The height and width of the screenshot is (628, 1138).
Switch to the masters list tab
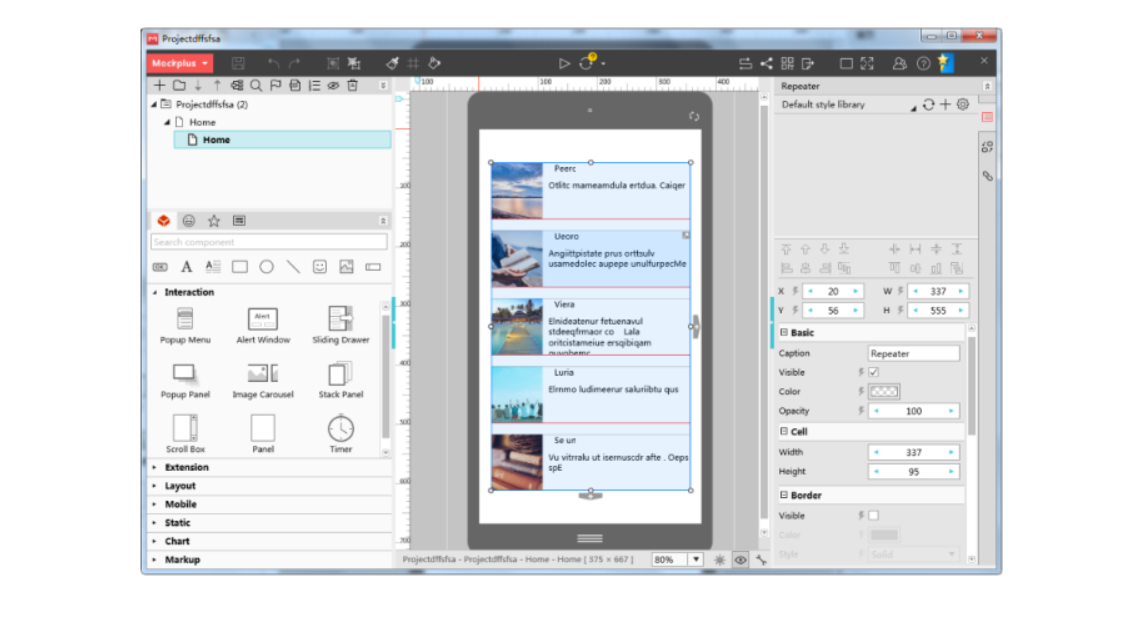(239, 221)
